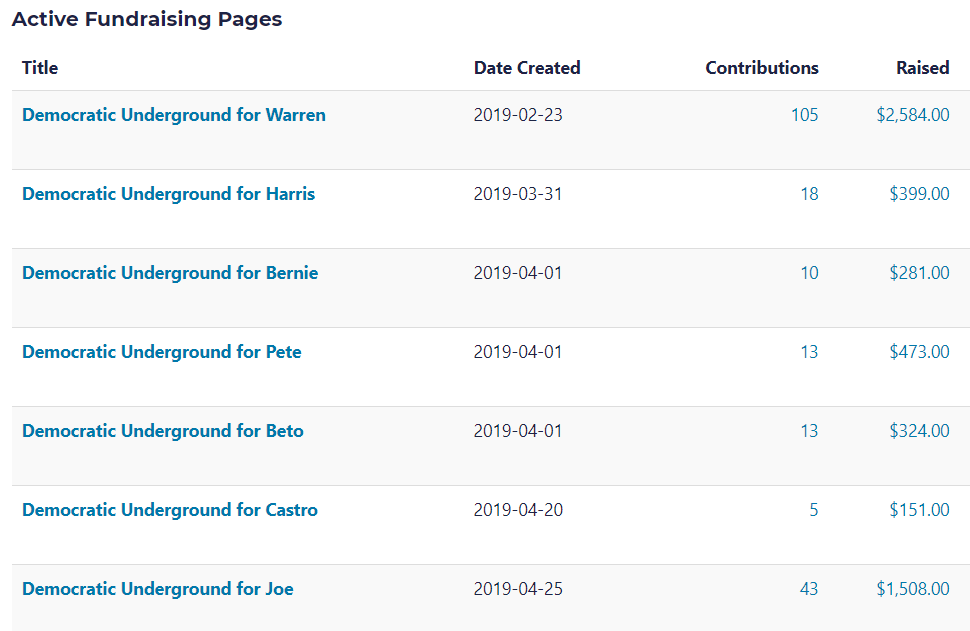Click the $281.00 raised amount for Bernie

(919, 273)
